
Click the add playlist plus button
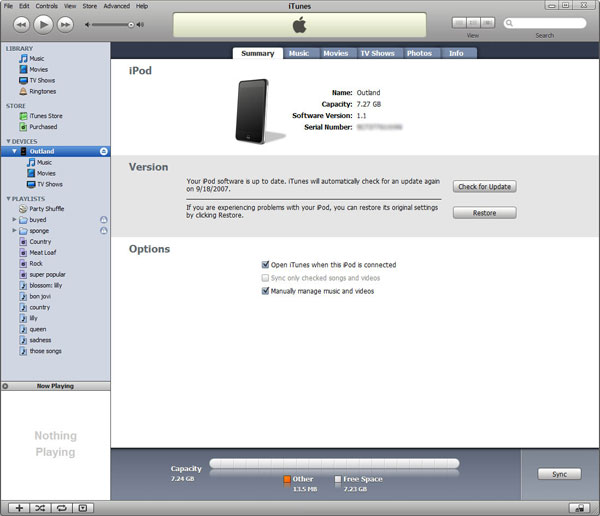(x=19, y=508)
